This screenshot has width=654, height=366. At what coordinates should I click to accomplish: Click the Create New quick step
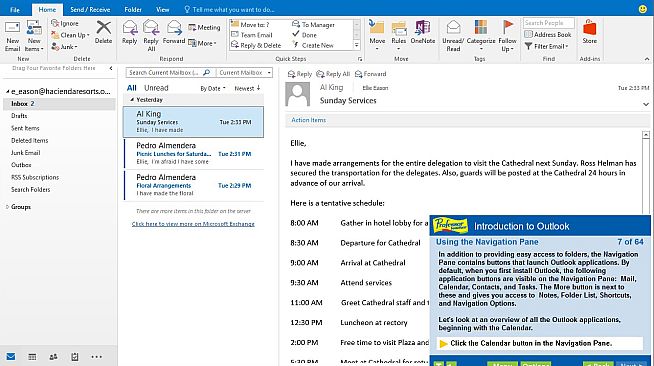click(313, 45)
